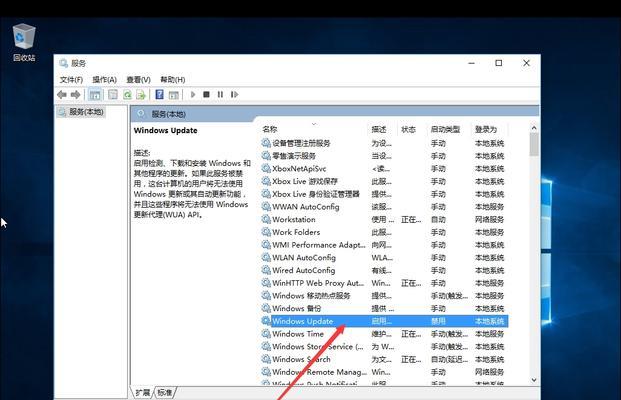Click gear icon of Work Folders service

[x=266, y=232]
